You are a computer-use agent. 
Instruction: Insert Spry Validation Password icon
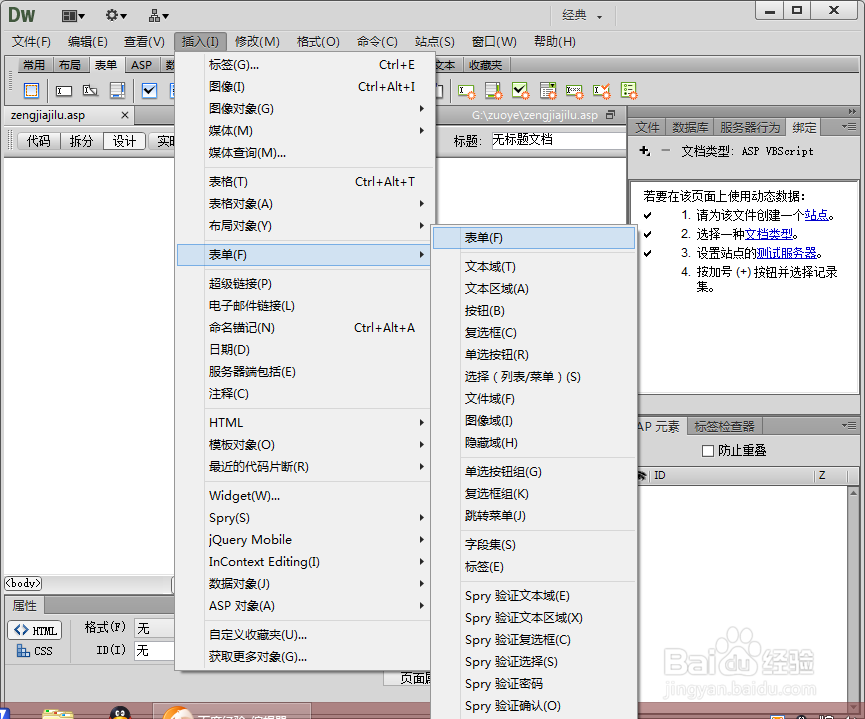tap(574, 91)
